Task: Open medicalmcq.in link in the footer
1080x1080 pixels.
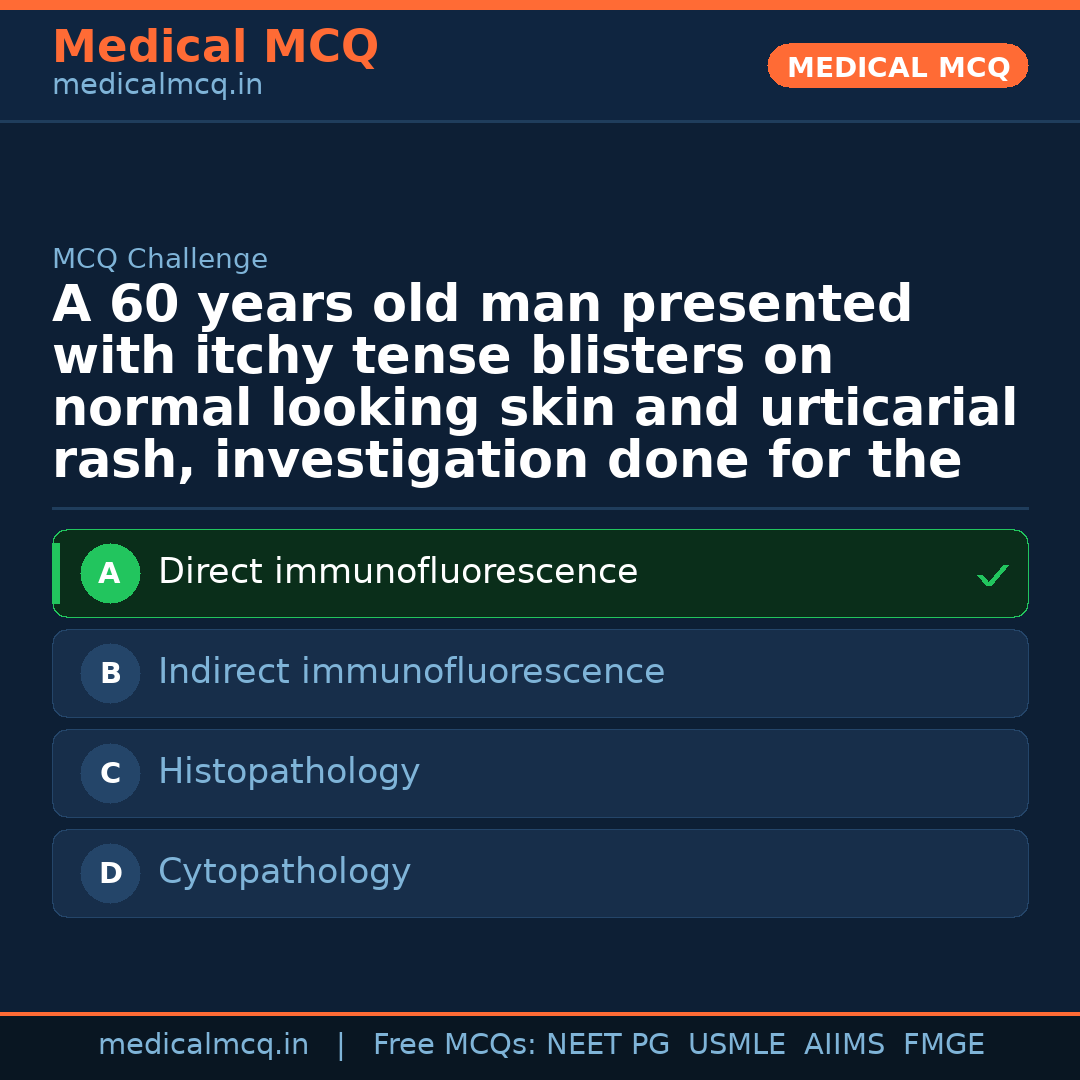Action: [203, 1045]
